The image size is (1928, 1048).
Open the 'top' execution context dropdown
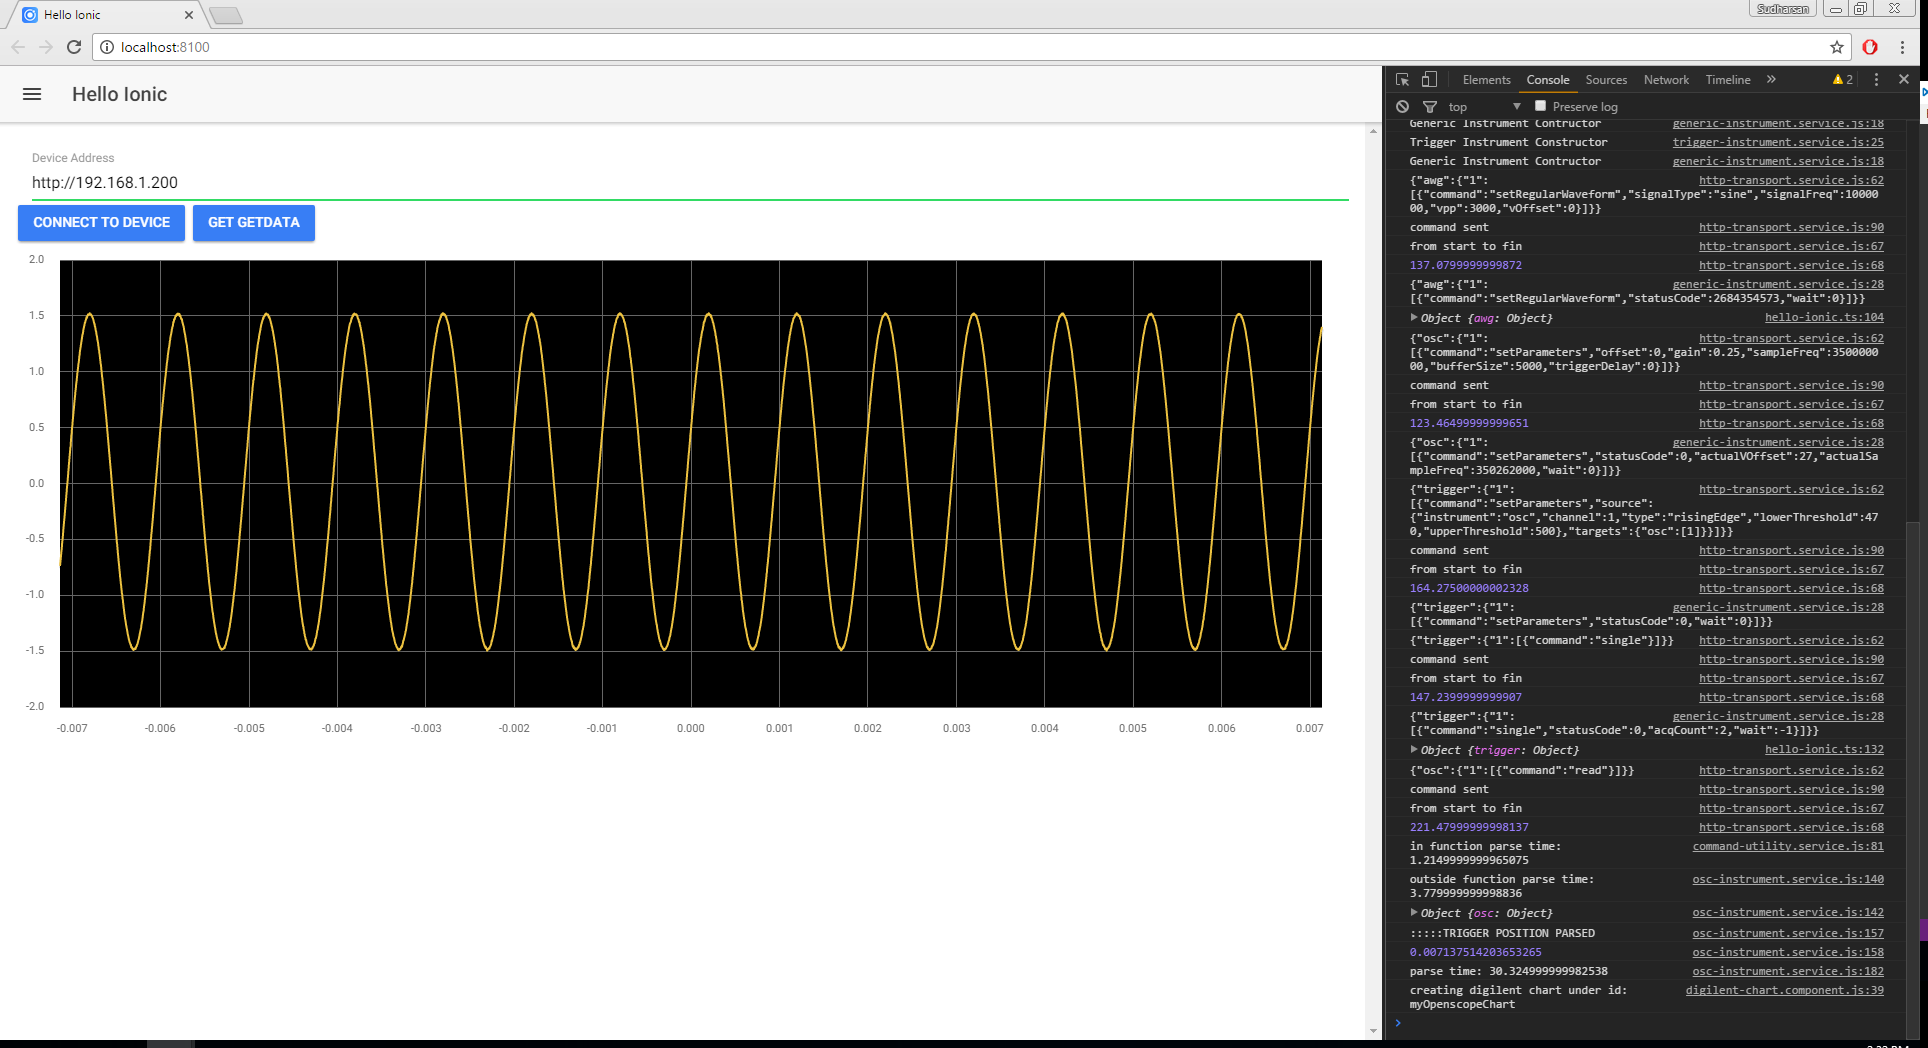point(1484,107)
